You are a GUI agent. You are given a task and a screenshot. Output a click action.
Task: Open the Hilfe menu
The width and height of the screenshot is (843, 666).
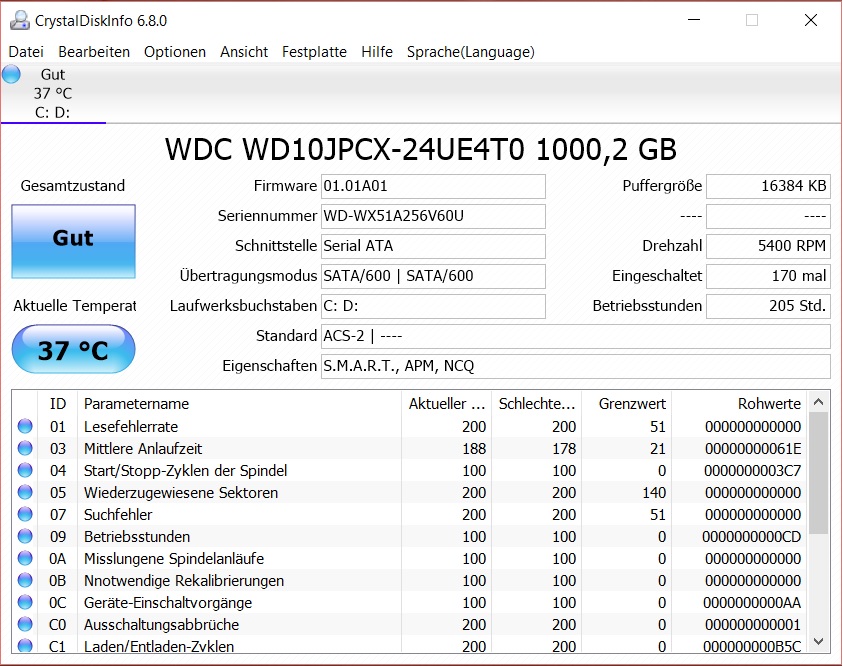pyautogui.click(x=376, y=52)
